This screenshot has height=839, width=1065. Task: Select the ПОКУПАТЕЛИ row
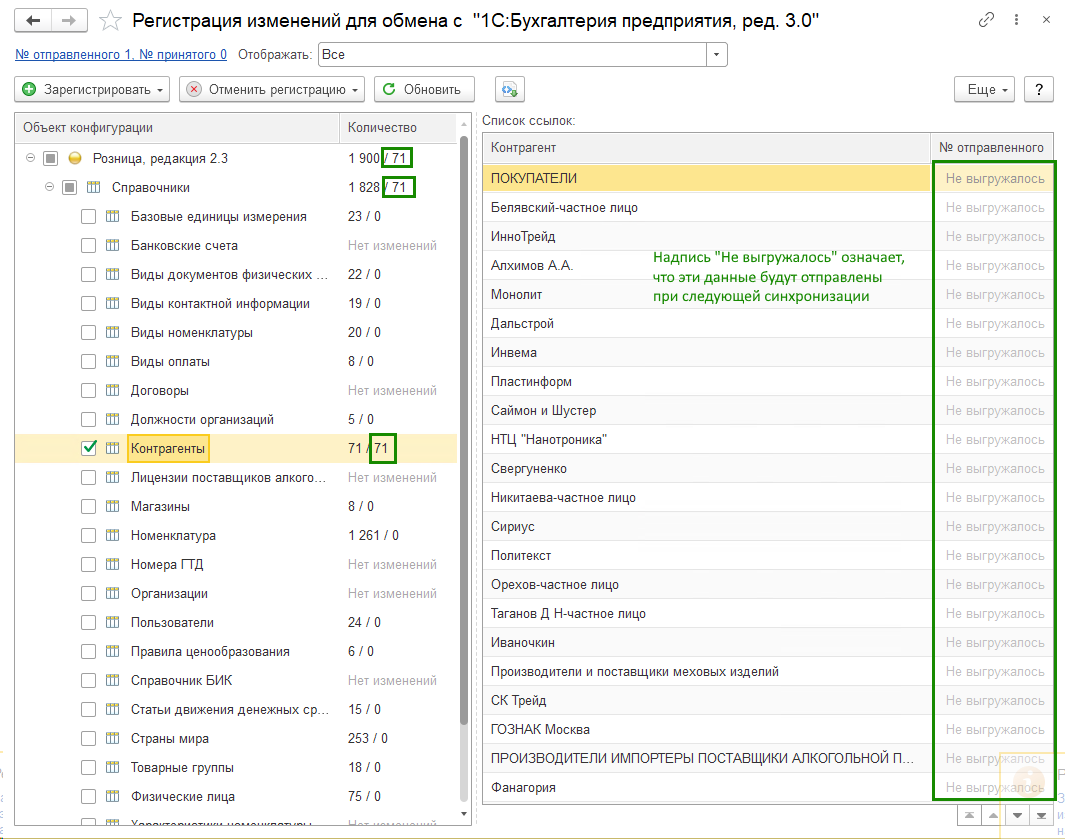[x=768, y=178]
